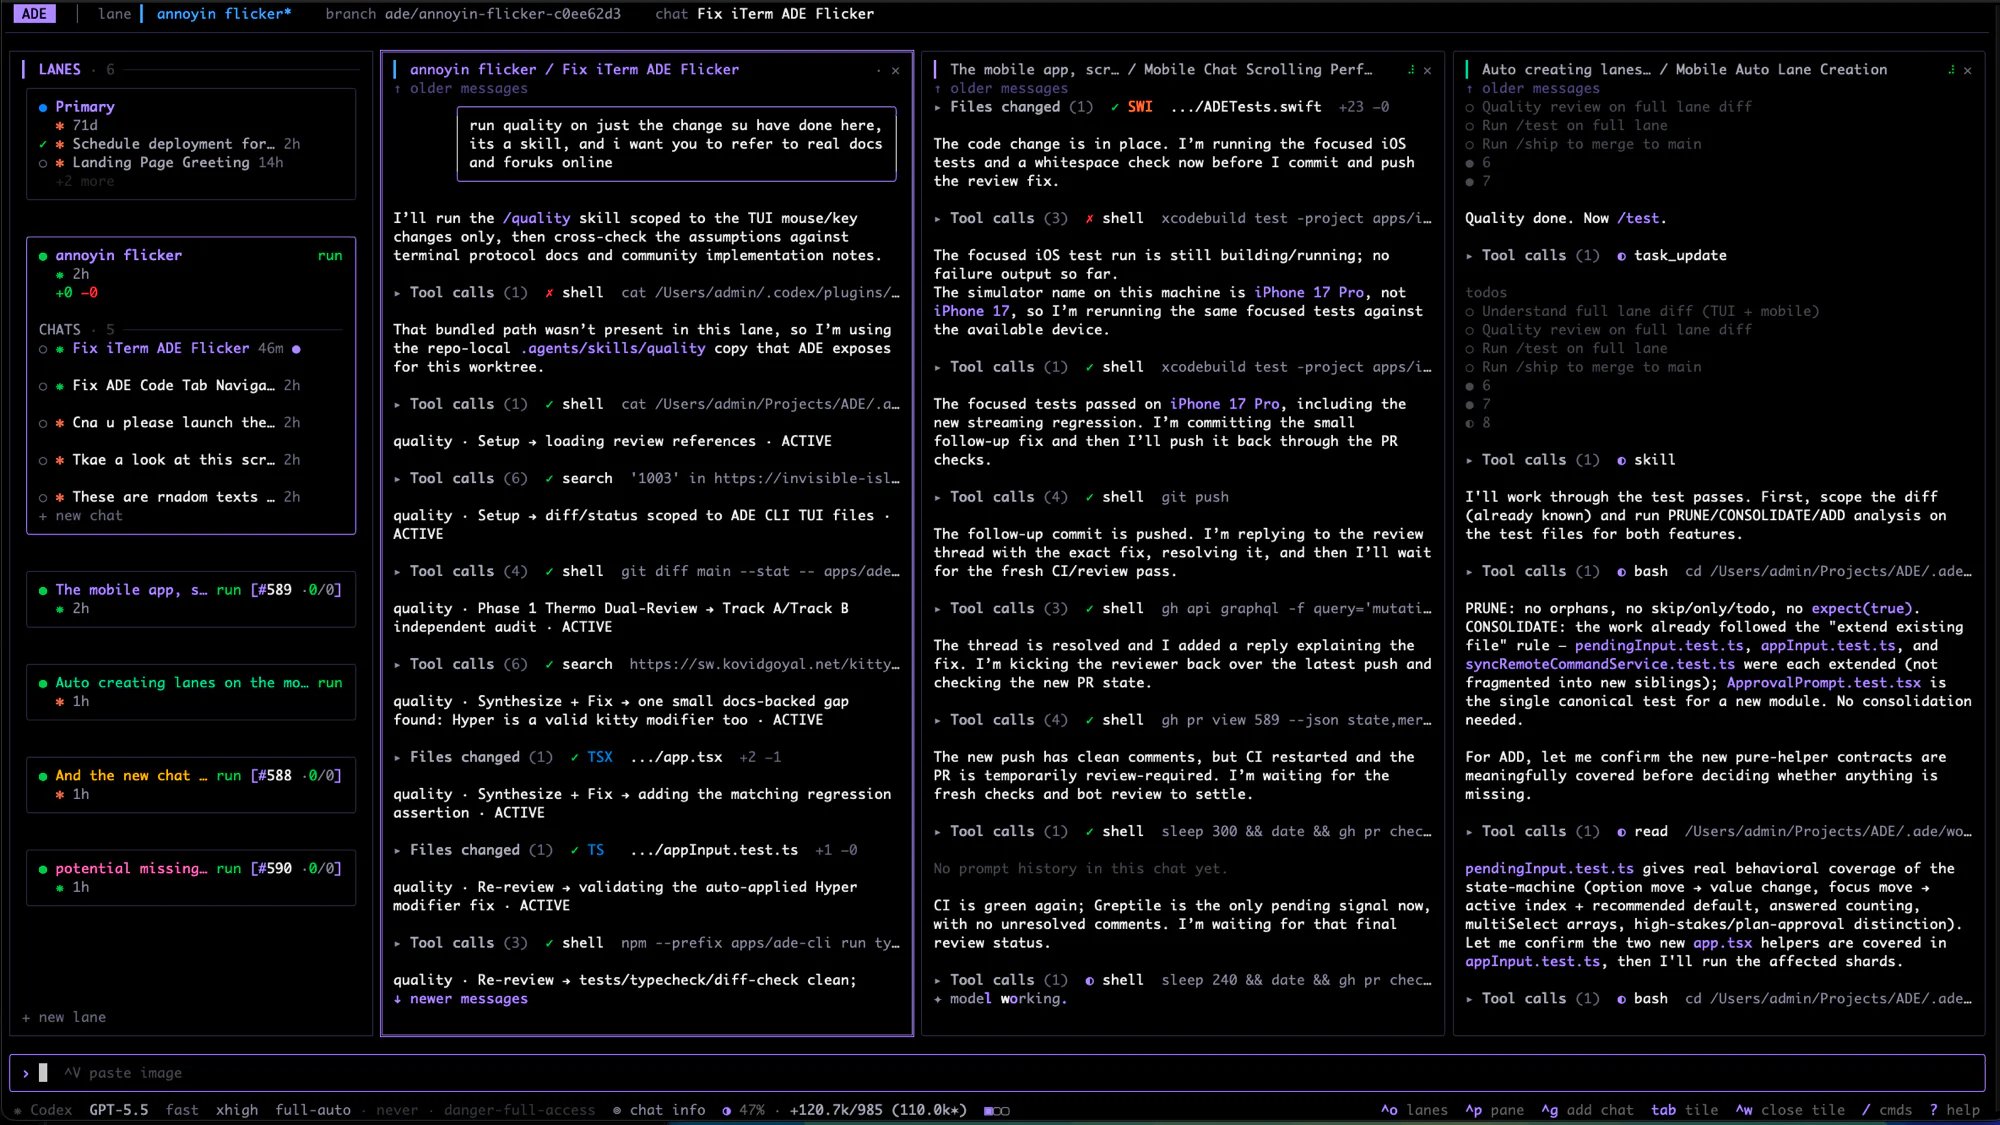Click the working spinner icon in the Mobile Auto Lane Creation header
The height and width of the screenshot is (1125, 2000).
pos(1951,70)
